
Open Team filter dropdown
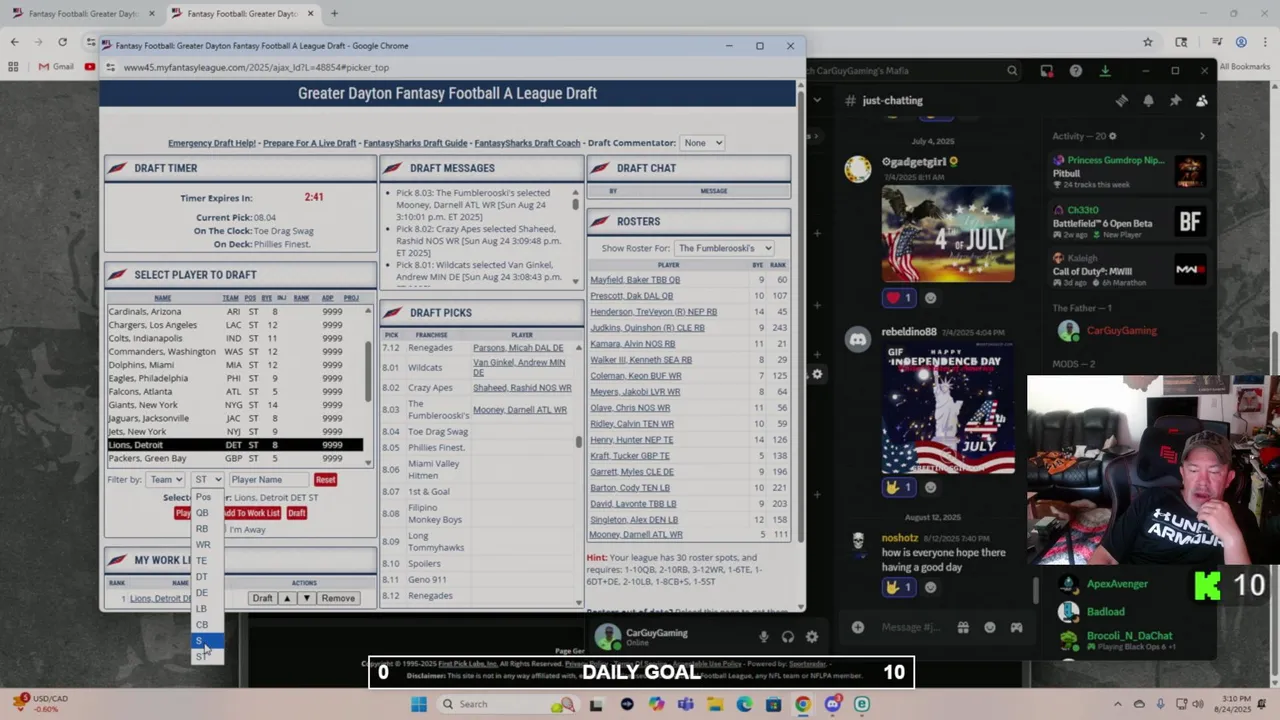(x=165, y=479)
